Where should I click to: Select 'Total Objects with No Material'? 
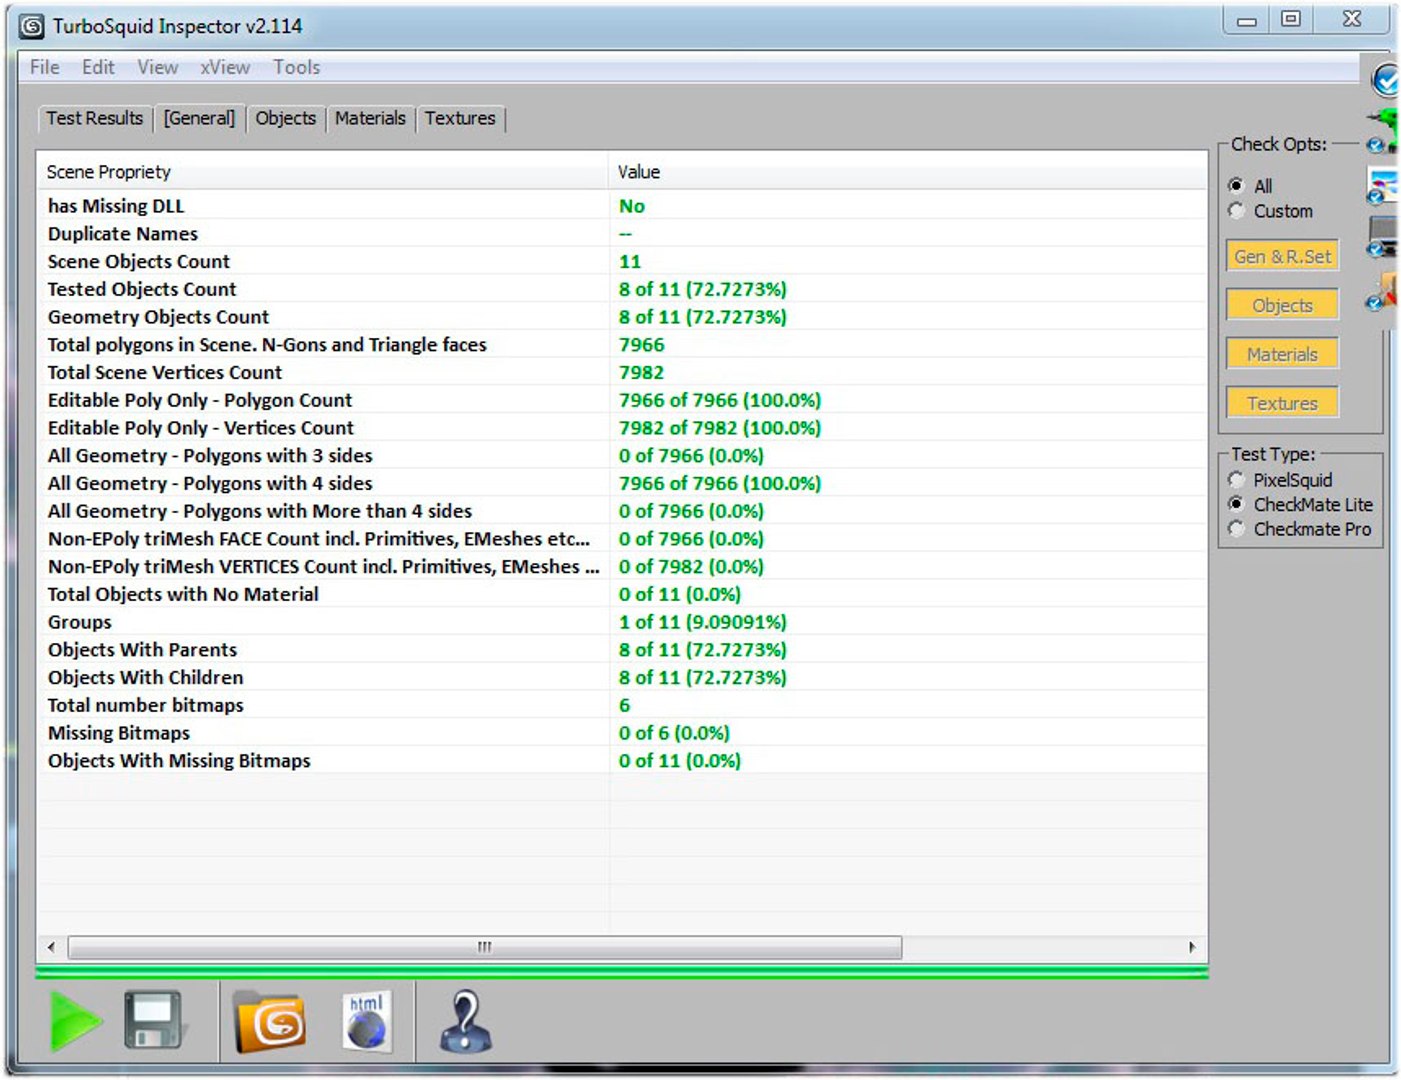pos(622,595)
